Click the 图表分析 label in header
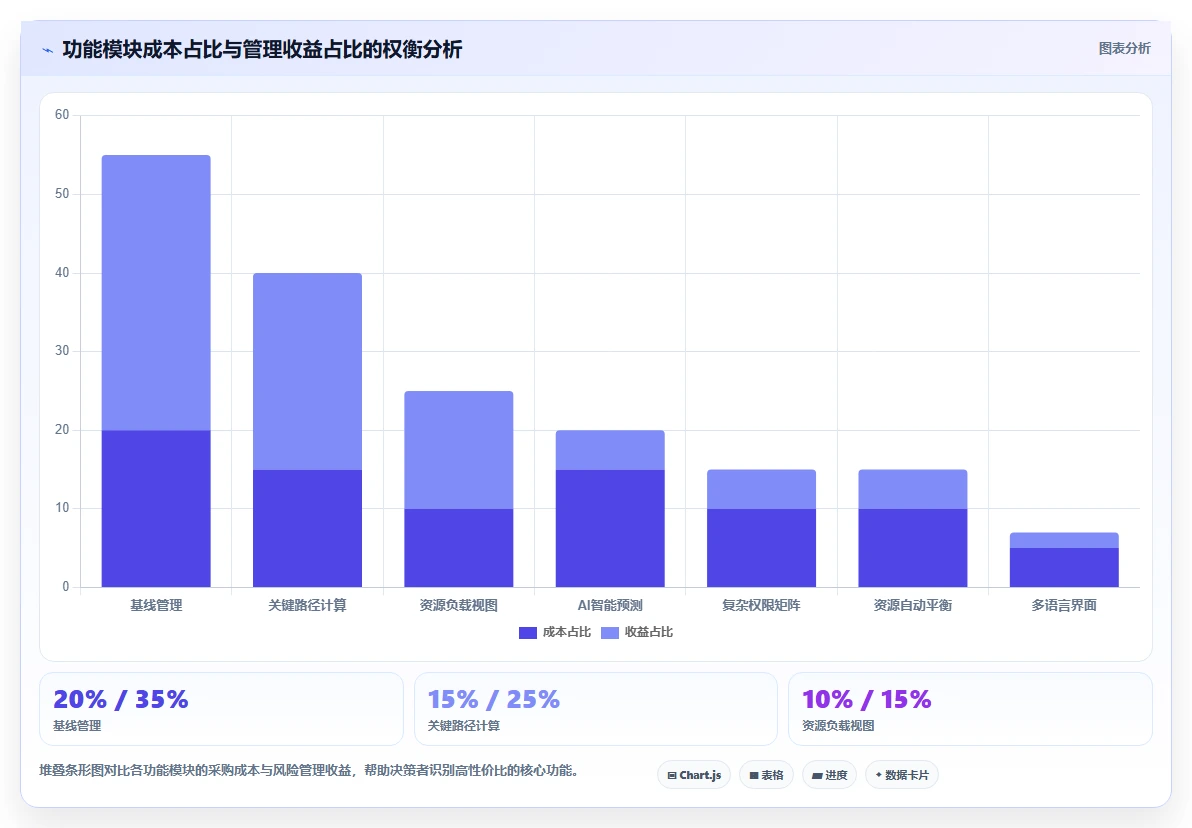This screenshot has width=1192, height=828. tap(1124, 49)
